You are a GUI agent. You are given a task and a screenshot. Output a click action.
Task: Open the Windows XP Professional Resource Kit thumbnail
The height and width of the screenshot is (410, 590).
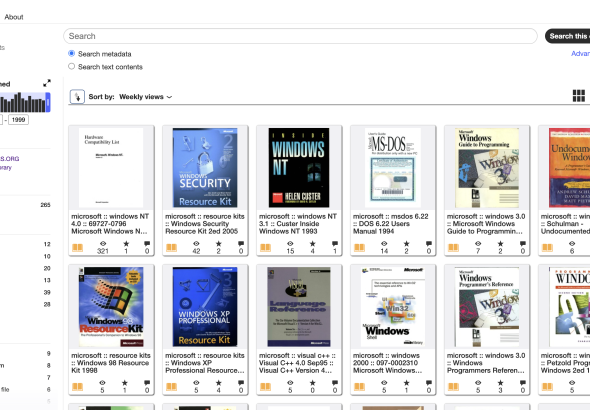pos(205,307)
